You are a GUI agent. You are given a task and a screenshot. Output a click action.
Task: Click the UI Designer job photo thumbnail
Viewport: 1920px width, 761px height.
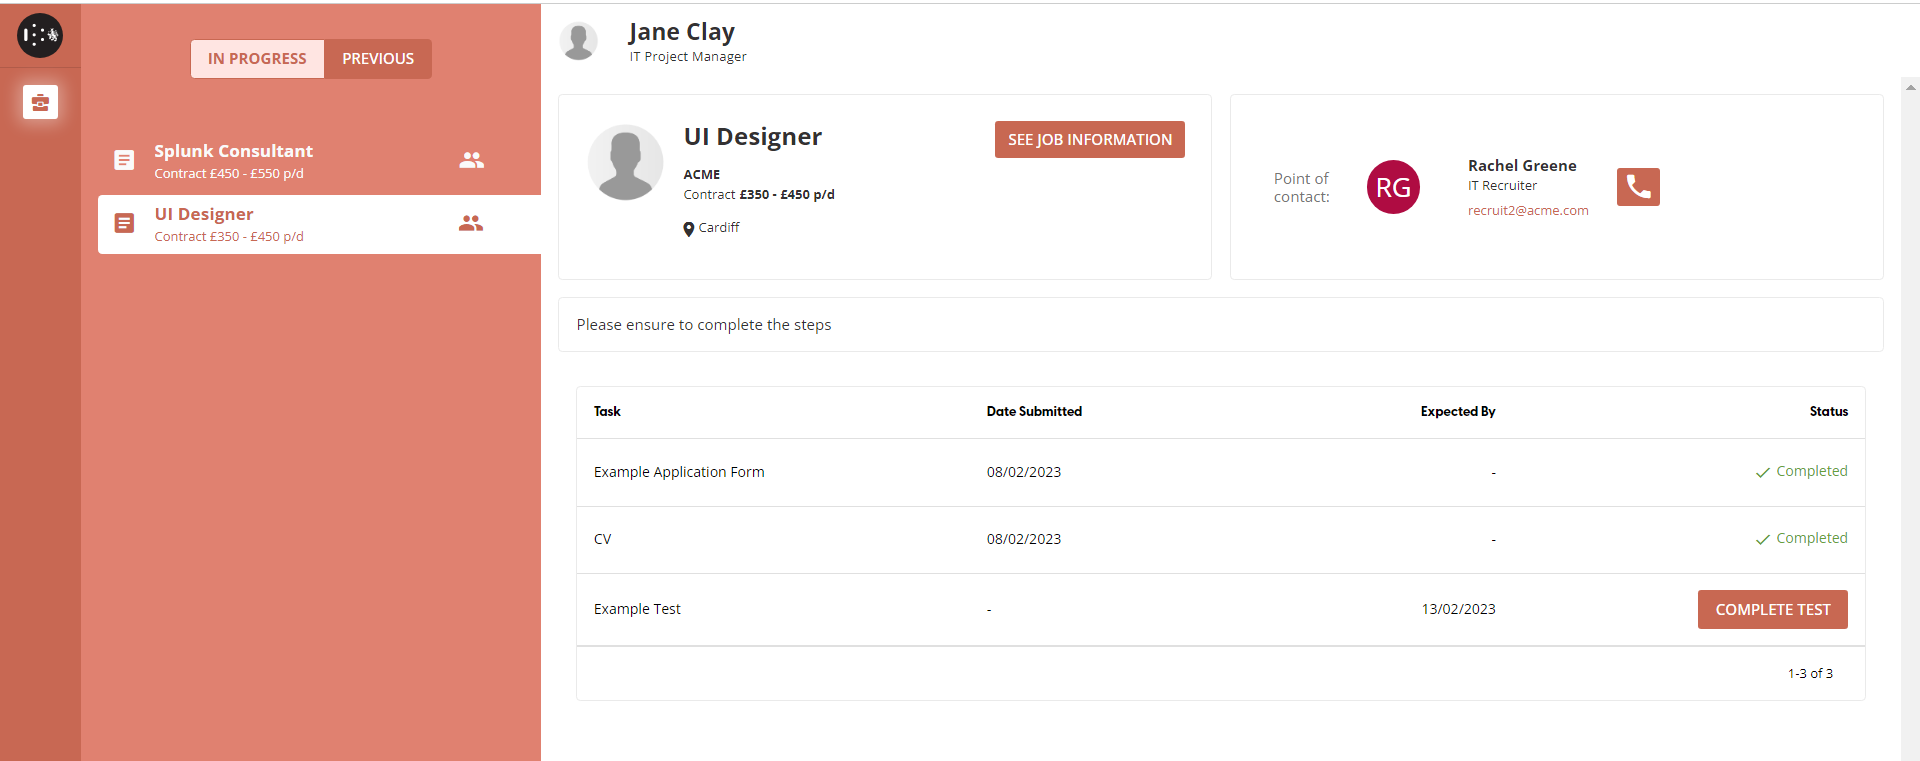coord(625,162)
